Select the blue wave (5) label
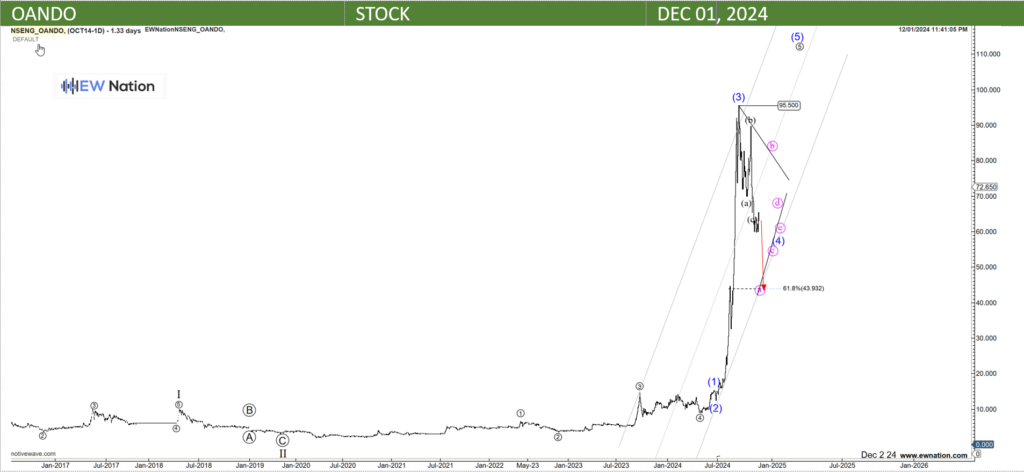 (797, 37)
